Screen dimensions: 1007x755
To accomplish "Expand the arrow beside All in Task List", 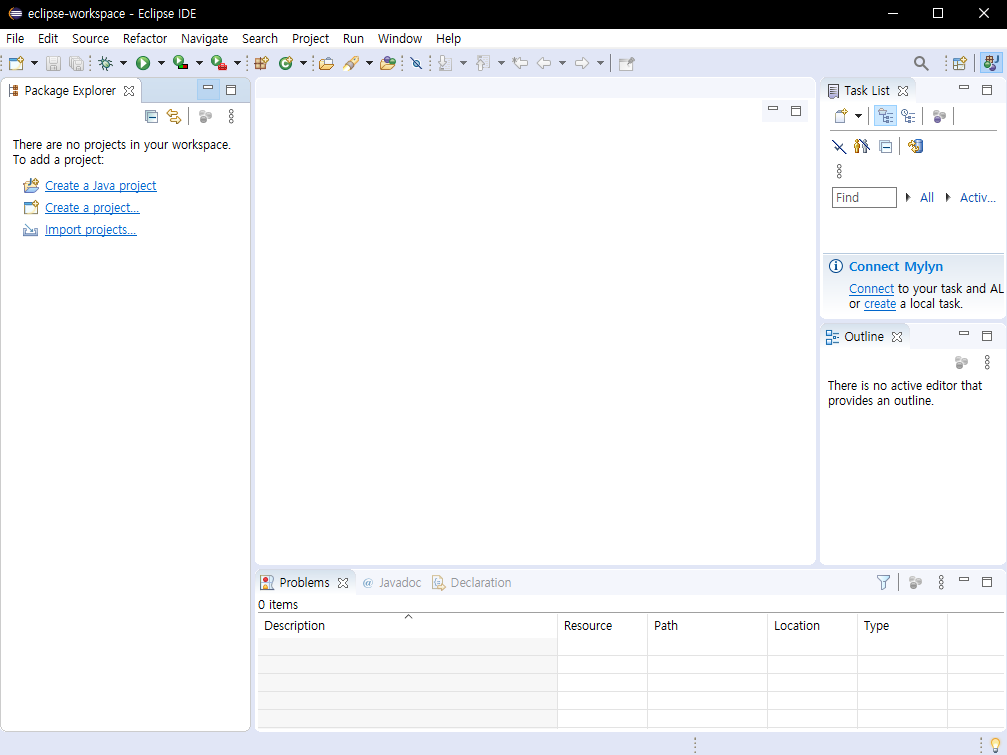I will (x=908, y=197).
